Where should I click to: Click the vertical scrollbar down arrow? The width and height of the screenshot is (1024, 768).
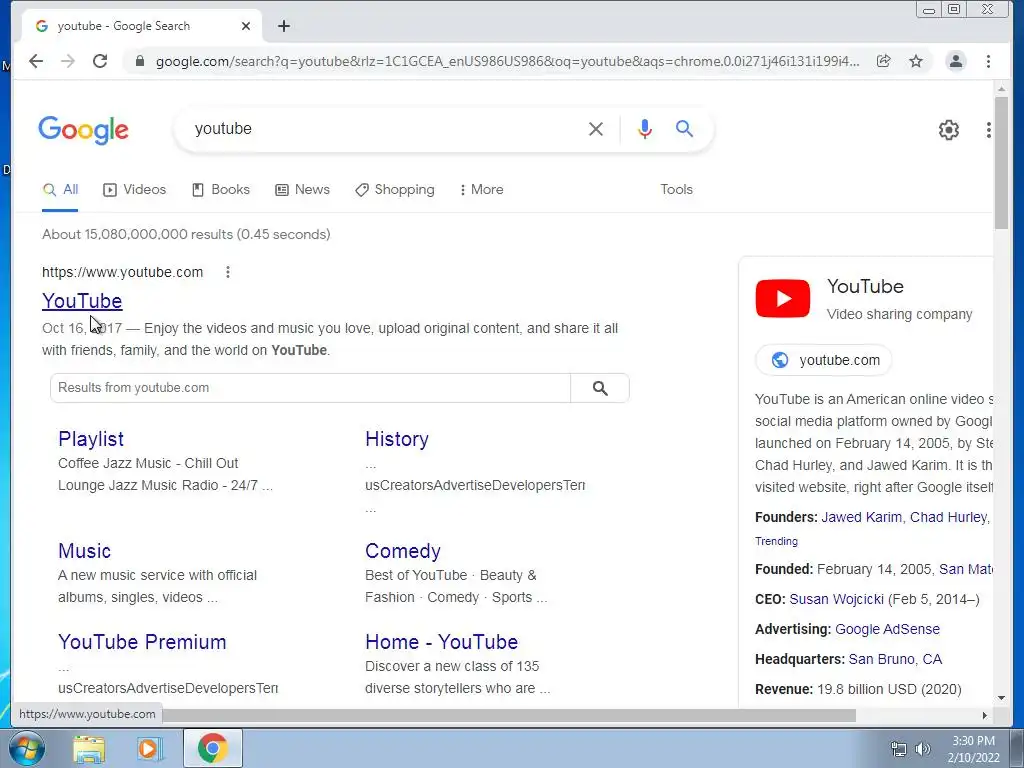pos(1001,697)
